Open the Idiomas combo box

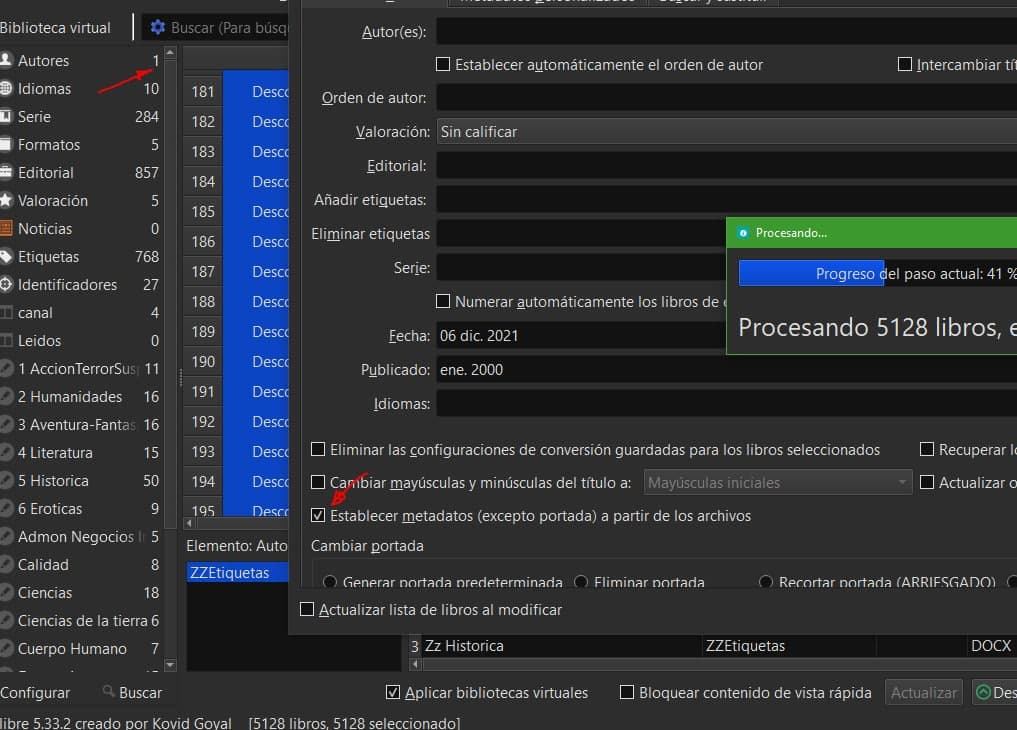click(726, 403)
